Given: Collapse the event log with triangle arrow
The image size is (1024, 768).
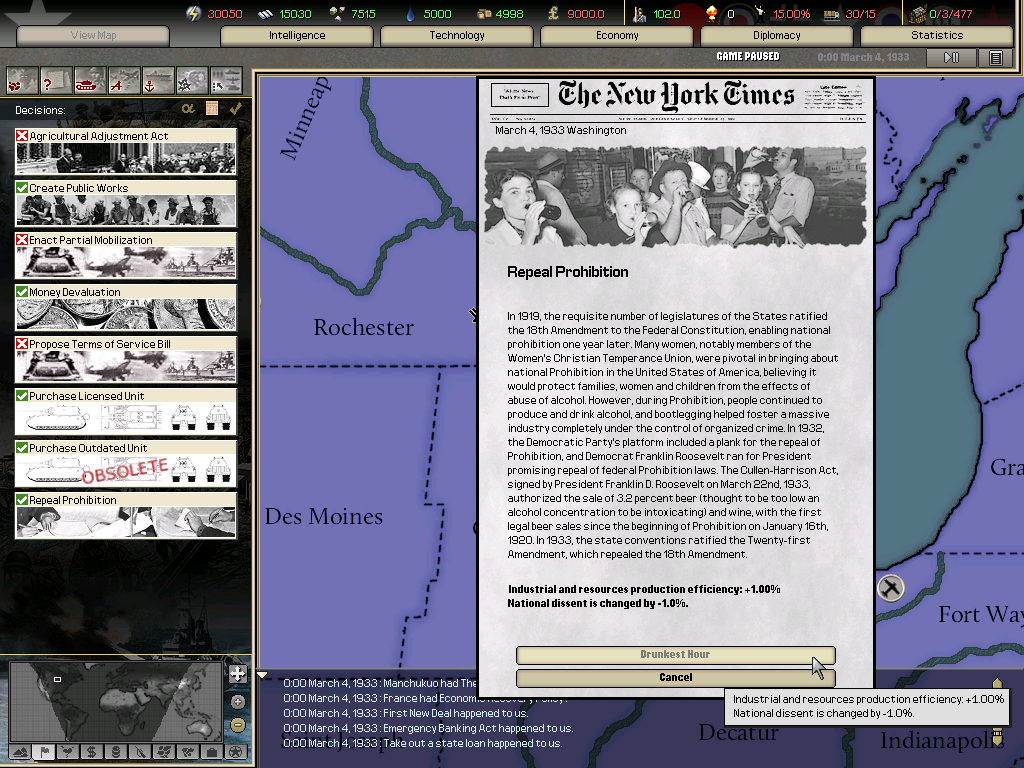Looking at the screenshot, I should 262,675.
